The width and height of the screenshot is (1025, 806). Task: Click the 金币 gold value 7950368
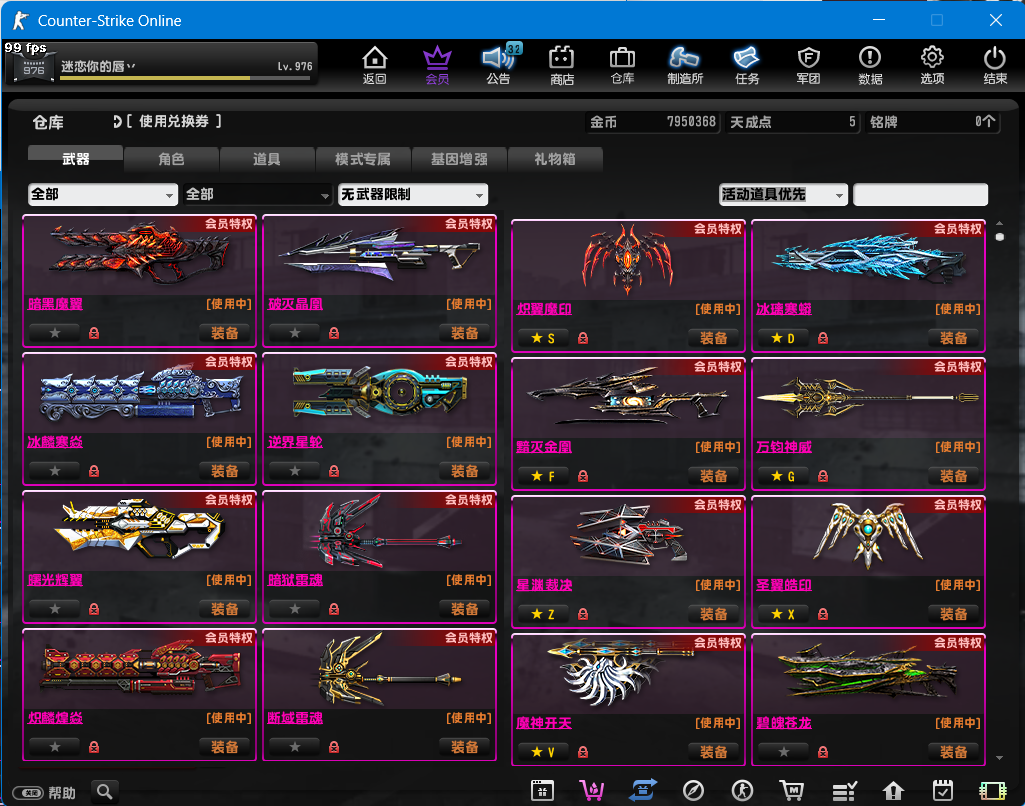691,122
